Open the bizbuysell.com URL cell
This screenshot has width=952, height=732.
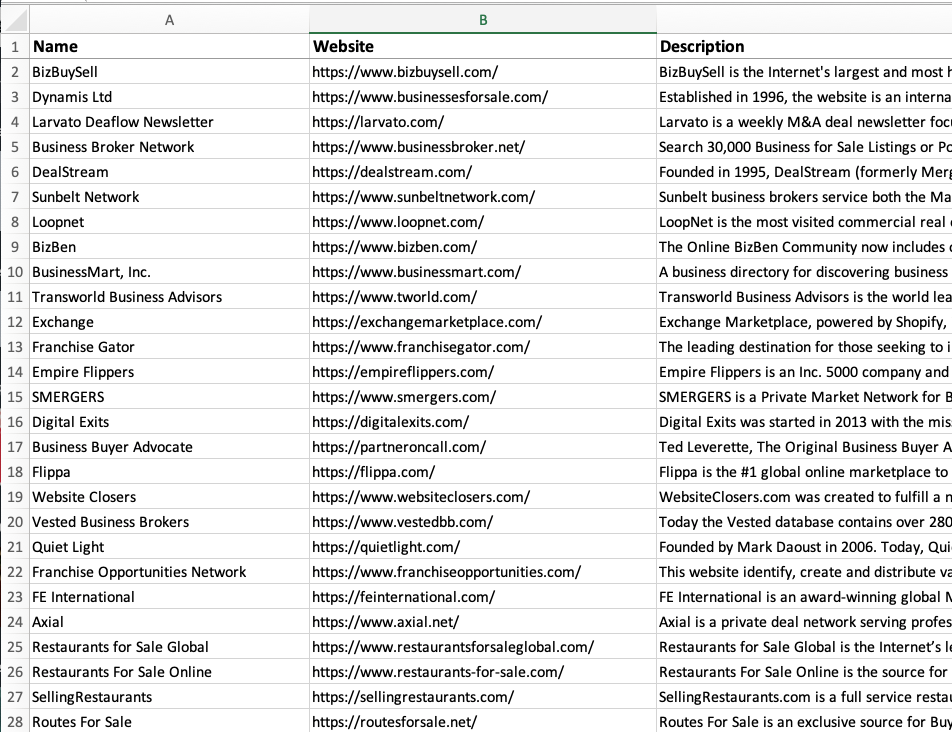pos(405,72)
